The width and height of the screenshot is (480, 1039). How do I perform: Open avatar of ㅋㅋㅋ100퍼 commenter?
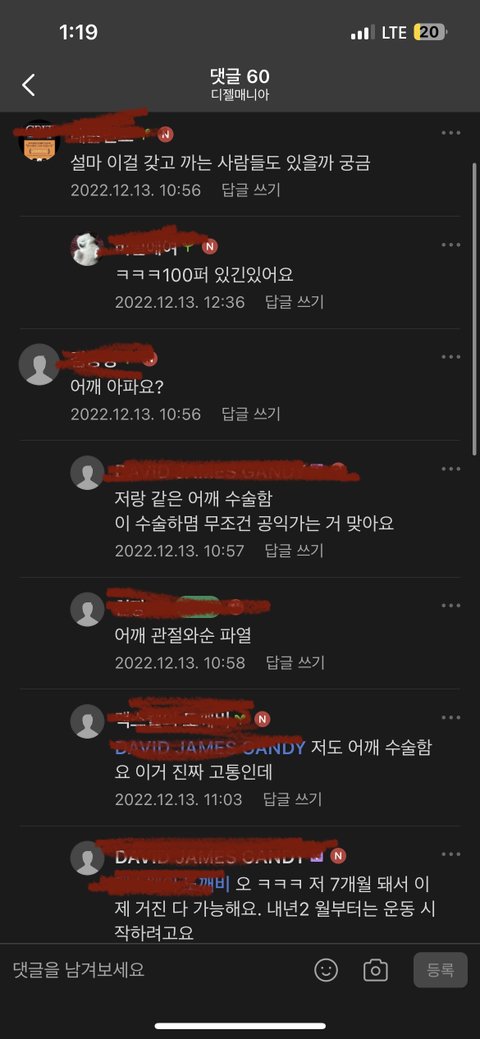click(x=88, y=249)
